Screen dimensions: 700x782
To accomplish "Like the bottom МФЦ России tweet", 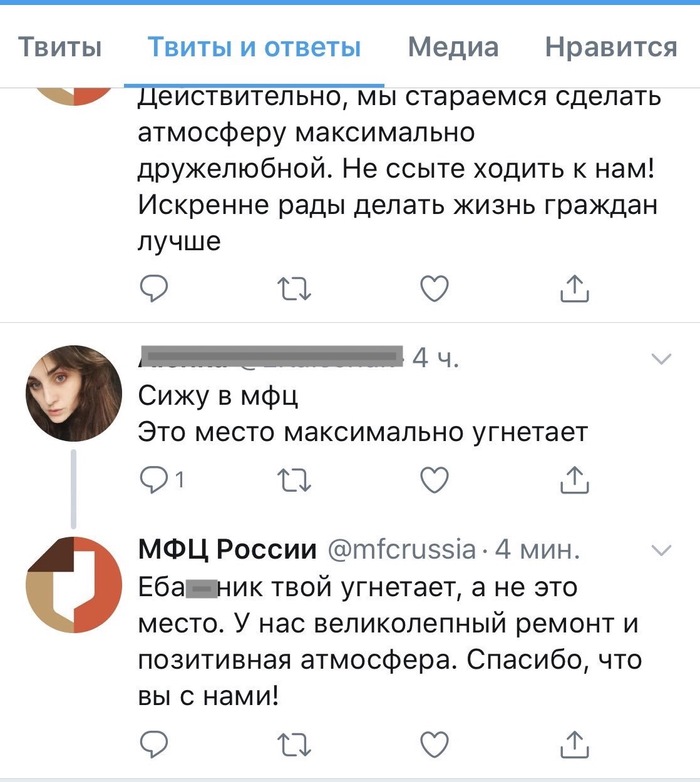I will coord(433,743).
